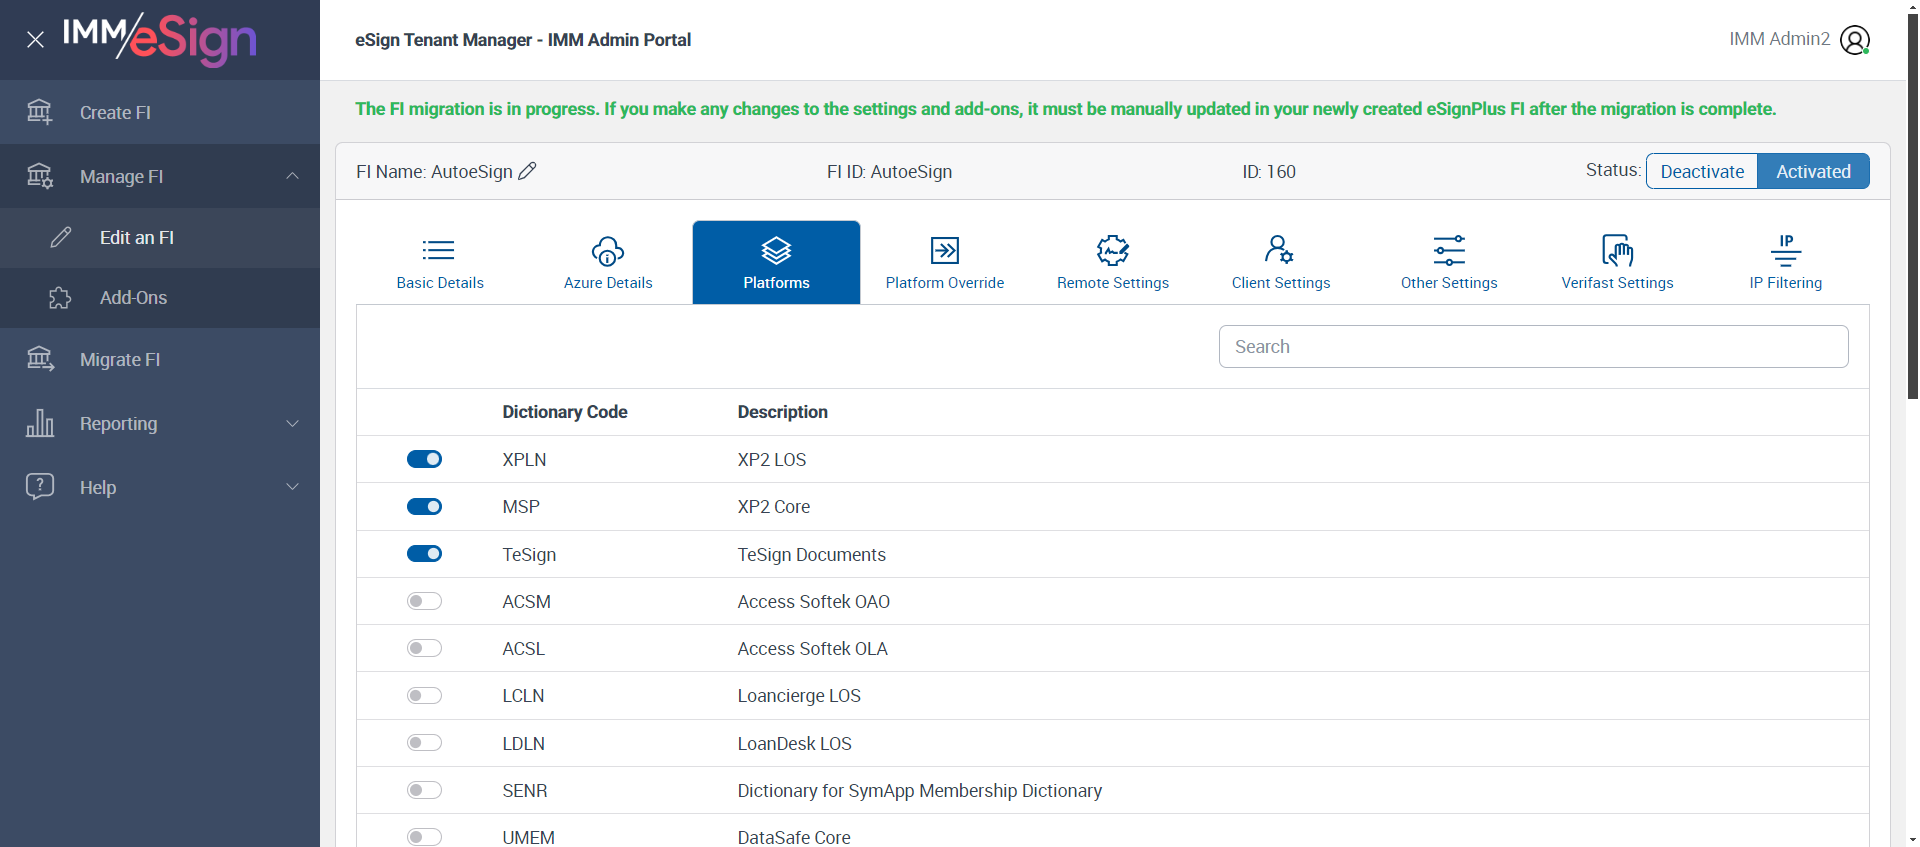Open the Basic Details tab
Viewport: 1920px width, 847px height.
click(440, 262)
